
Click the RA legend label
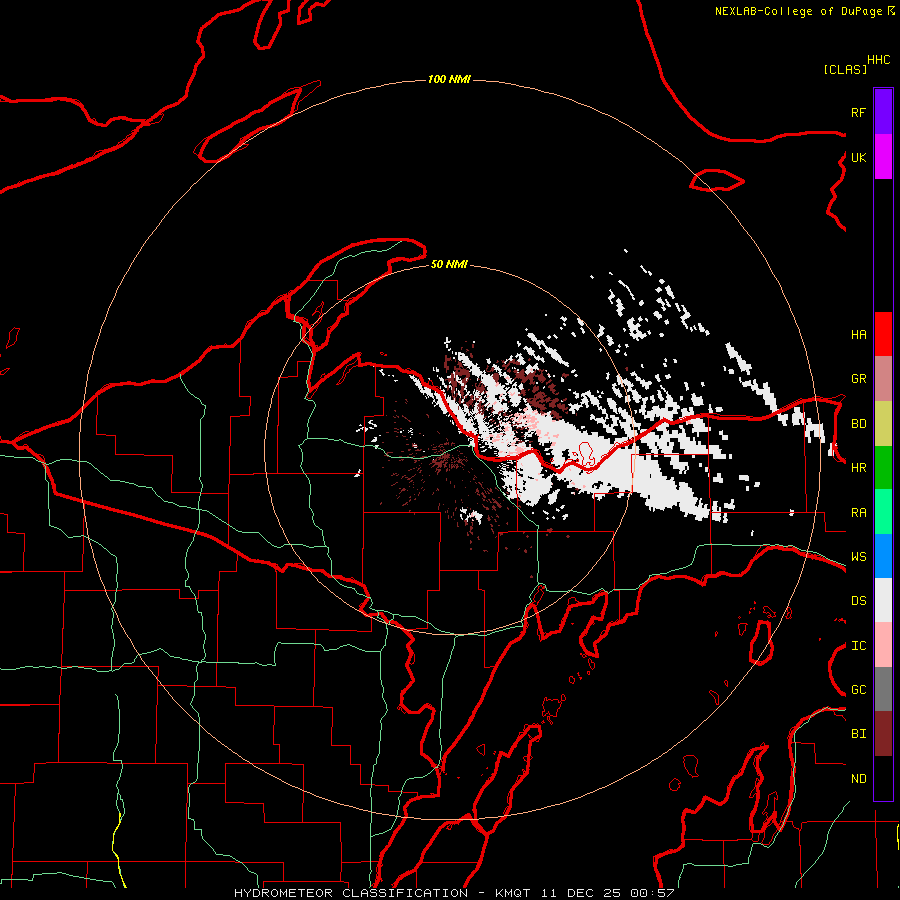[x=858, y=513]
